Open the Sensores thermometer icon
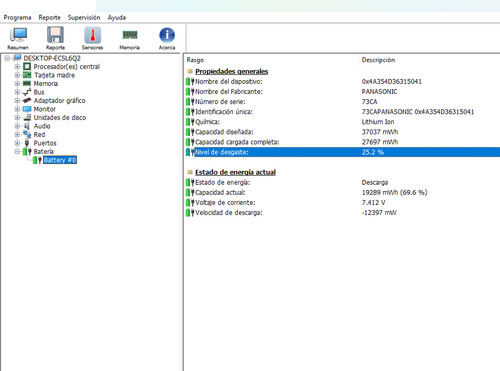Viewport: 500px width, 371px height. point(92,38)
